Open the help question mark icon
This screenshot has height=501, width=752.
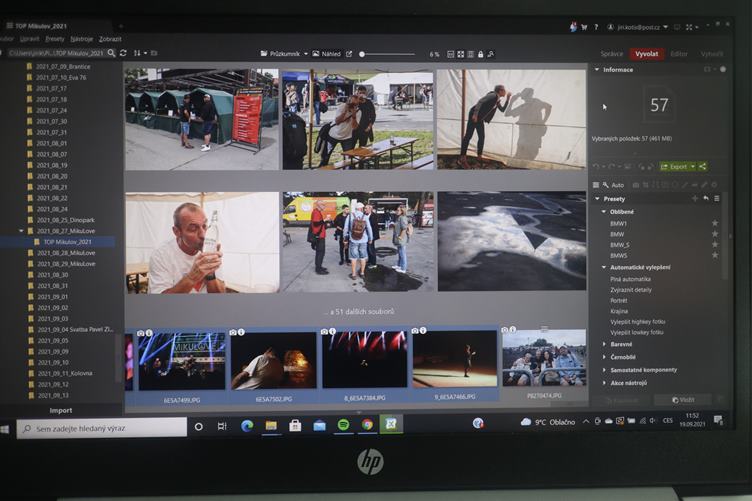point(596,27)
